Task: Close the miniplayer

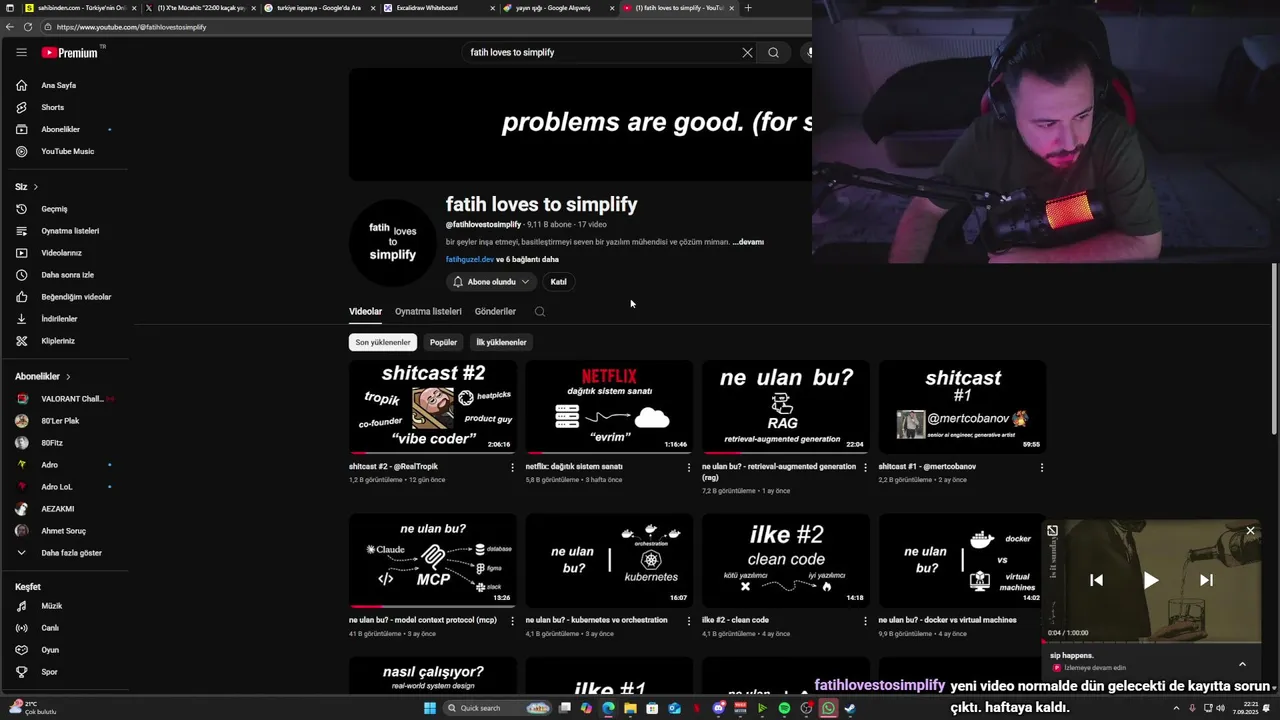Action: 1250,531
